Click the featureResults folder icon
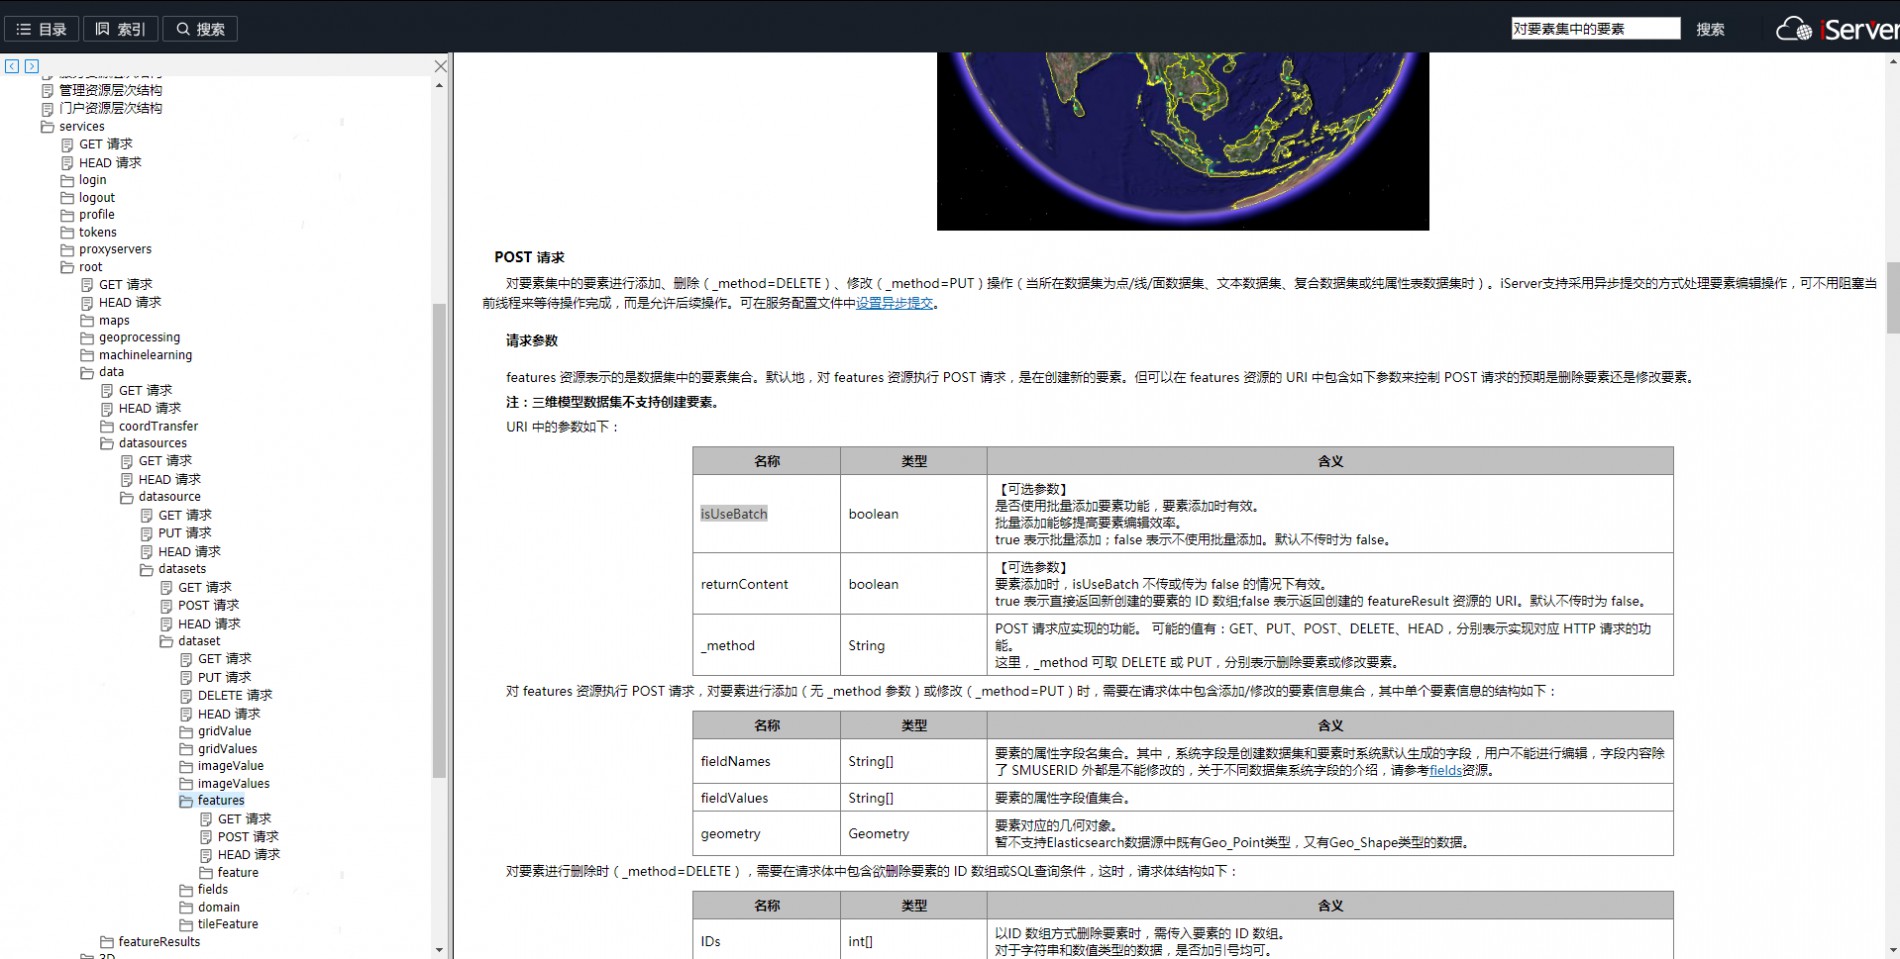The width and height of the screenshot is (1900, 959). [107, 942]
